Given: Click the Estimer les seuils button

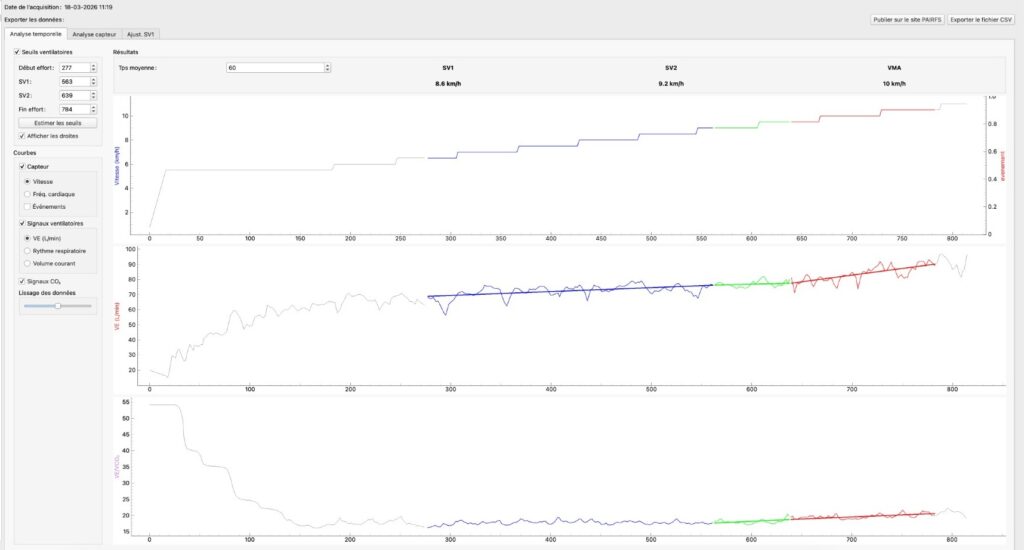Looking at the screenshot, I should 58,123.
